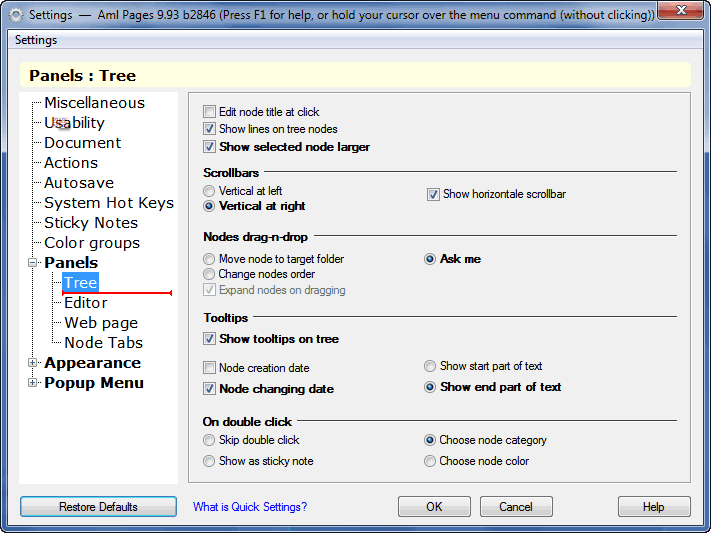Select the Tree subitem under Panels

click(80, 283)
